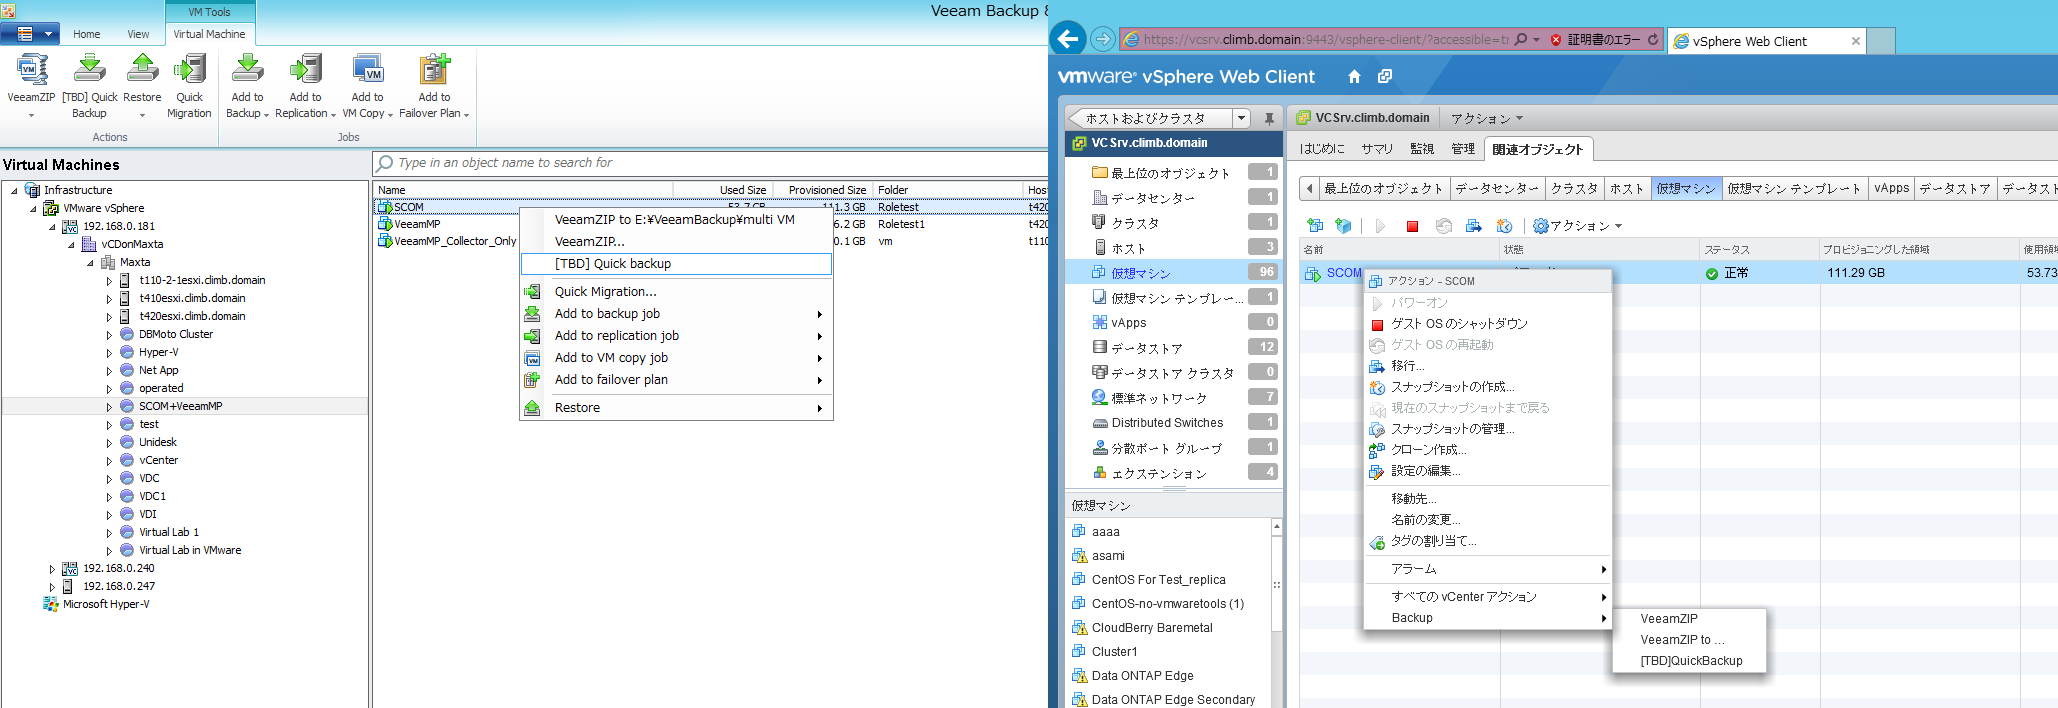Viewport: 2058px width, 708px height.
Task: Click the migrate VM toolbar icon
Action: pyautogui.click(x=1474, y=226)
